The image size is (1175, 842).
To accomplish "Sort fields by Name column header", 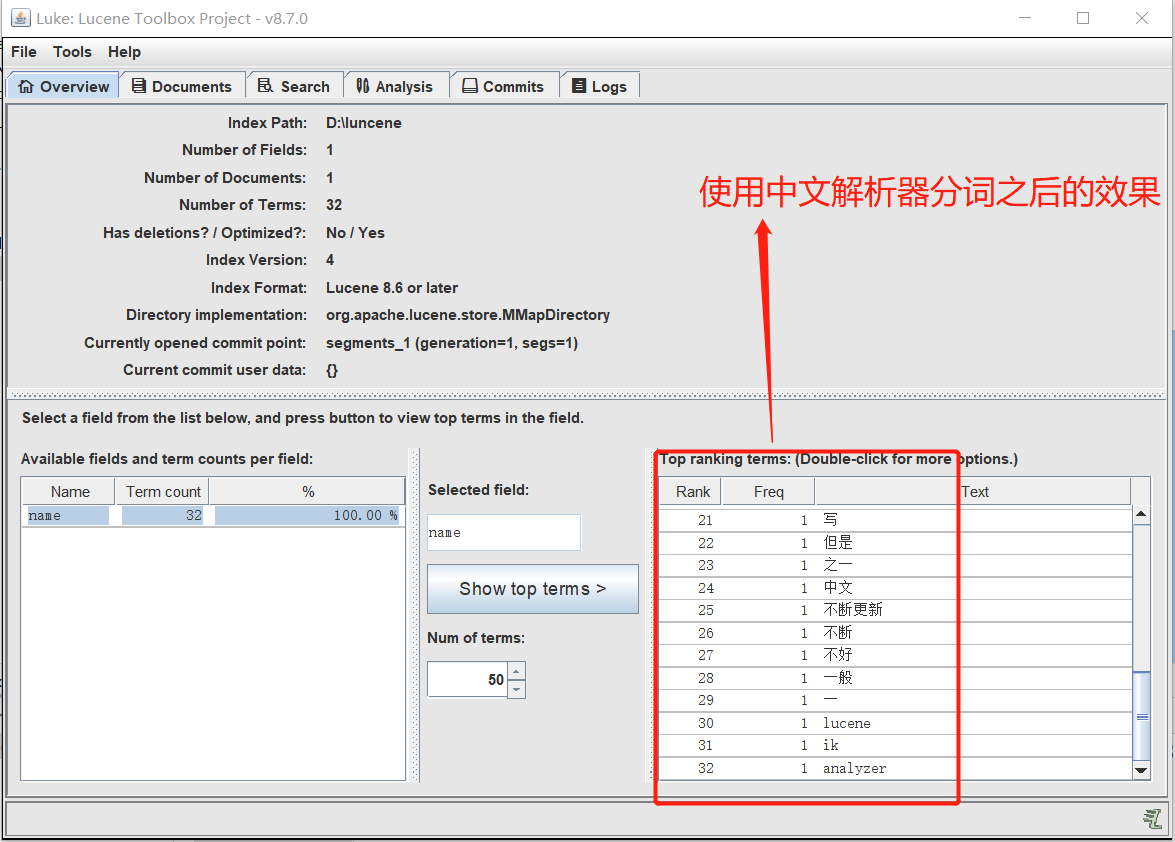I will 69,491.
